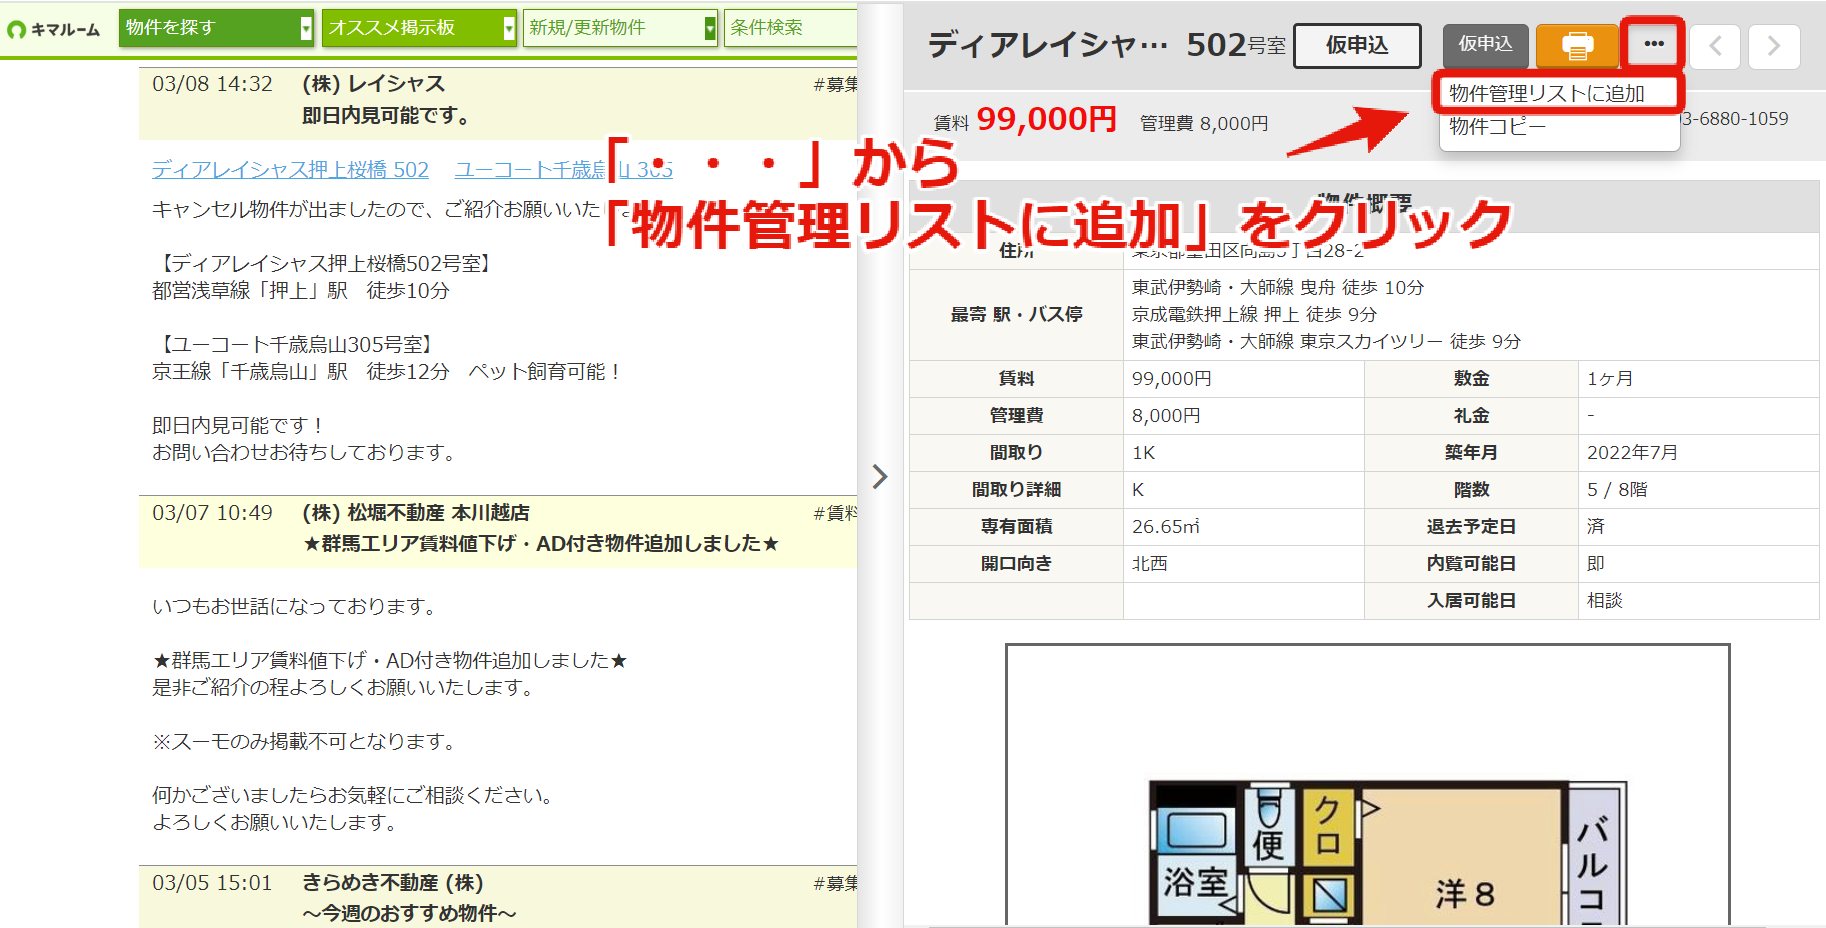Click the white 仮申込 button
This screenshot has height=928, width=1826.
[1357, 46]
